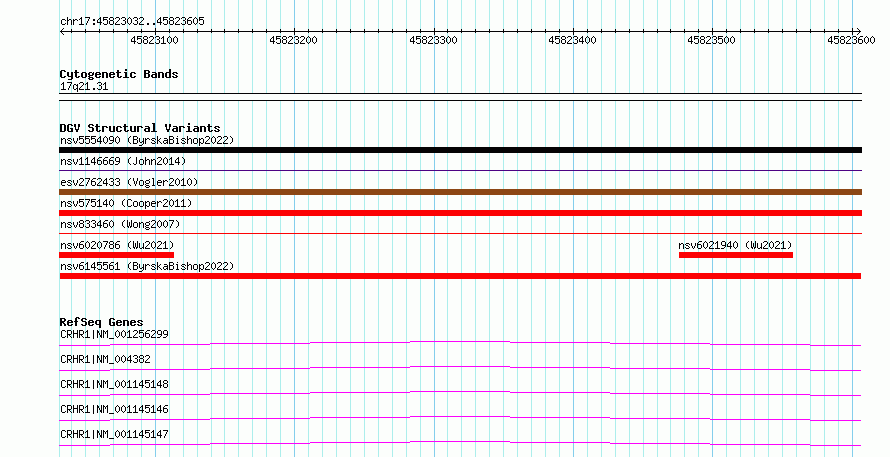The width and height of the screenshot is (890, 457).
Task: Open variant nsv6145561 (ByrskaBishop2022) label
Action: click(147, 266)
